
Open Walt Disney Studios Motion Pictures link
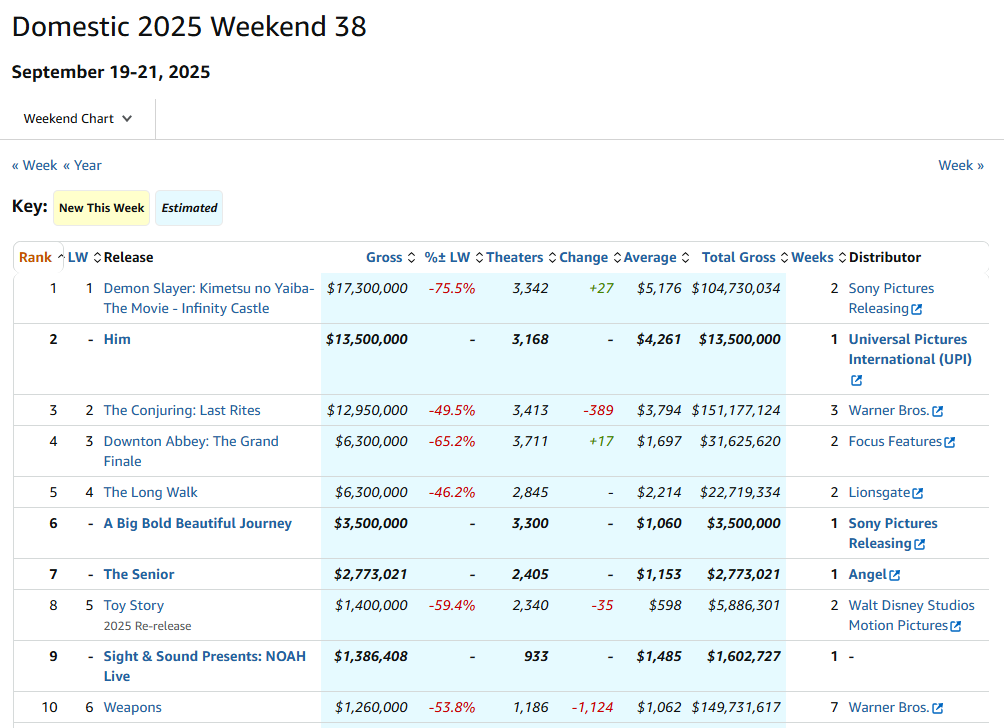pos(911,615)
